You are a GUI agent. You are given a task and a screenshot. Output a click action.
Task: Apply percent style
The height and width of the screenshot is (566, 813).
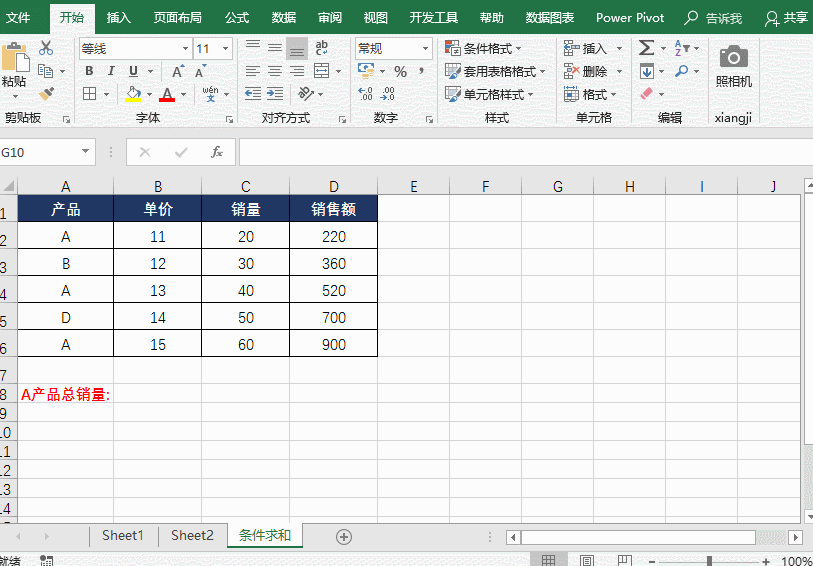click(400, 72)
